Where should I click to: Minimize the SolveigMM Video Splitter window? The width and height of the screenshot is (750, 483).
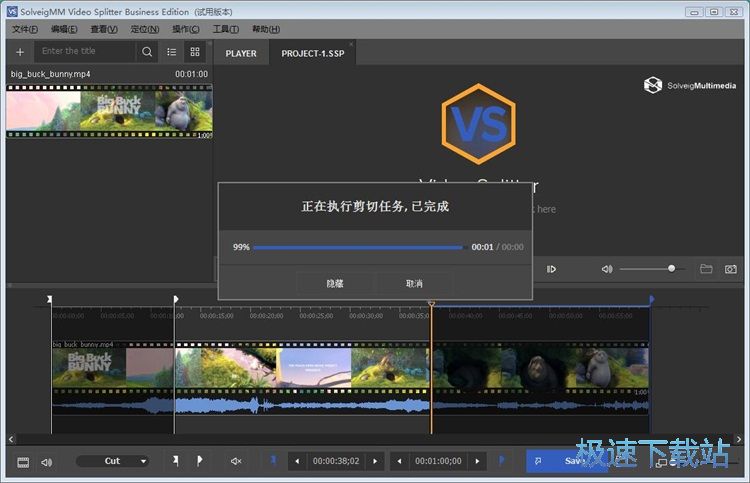(x=694, y=11)
